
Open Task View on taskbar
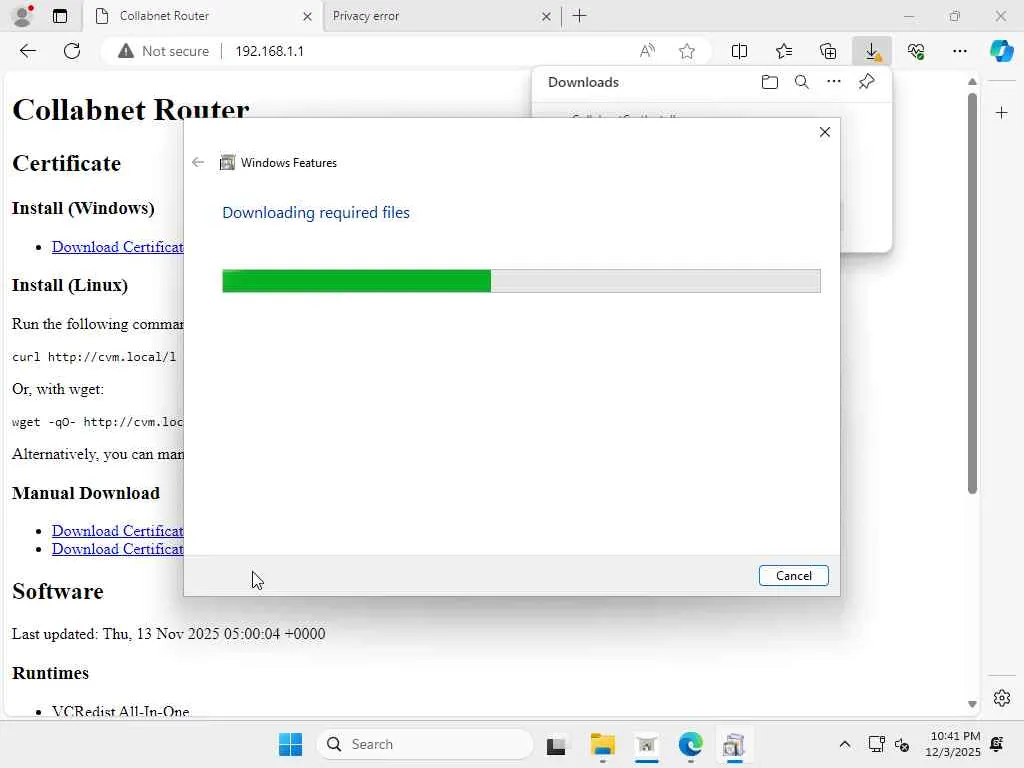pos(556,744)
